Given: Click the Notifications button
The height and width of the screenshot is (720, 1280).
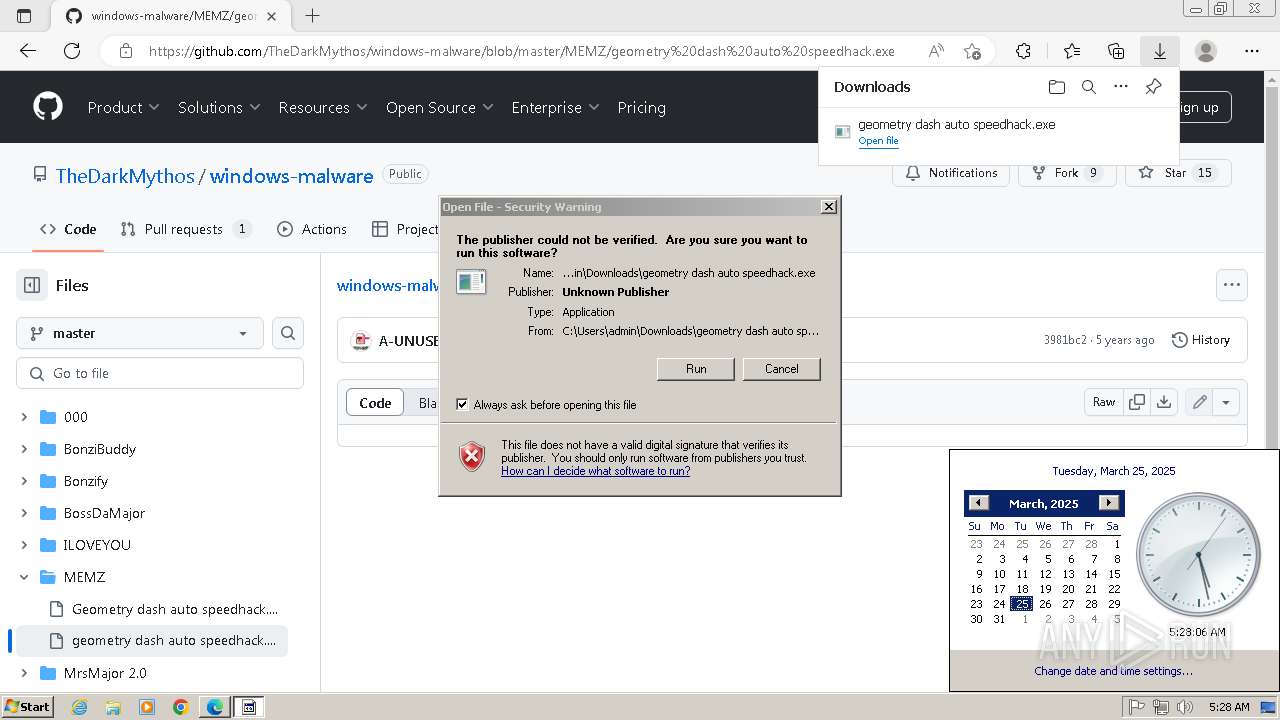Looking at the screenshot, I should pyautogui.click(x=951, y=173).
